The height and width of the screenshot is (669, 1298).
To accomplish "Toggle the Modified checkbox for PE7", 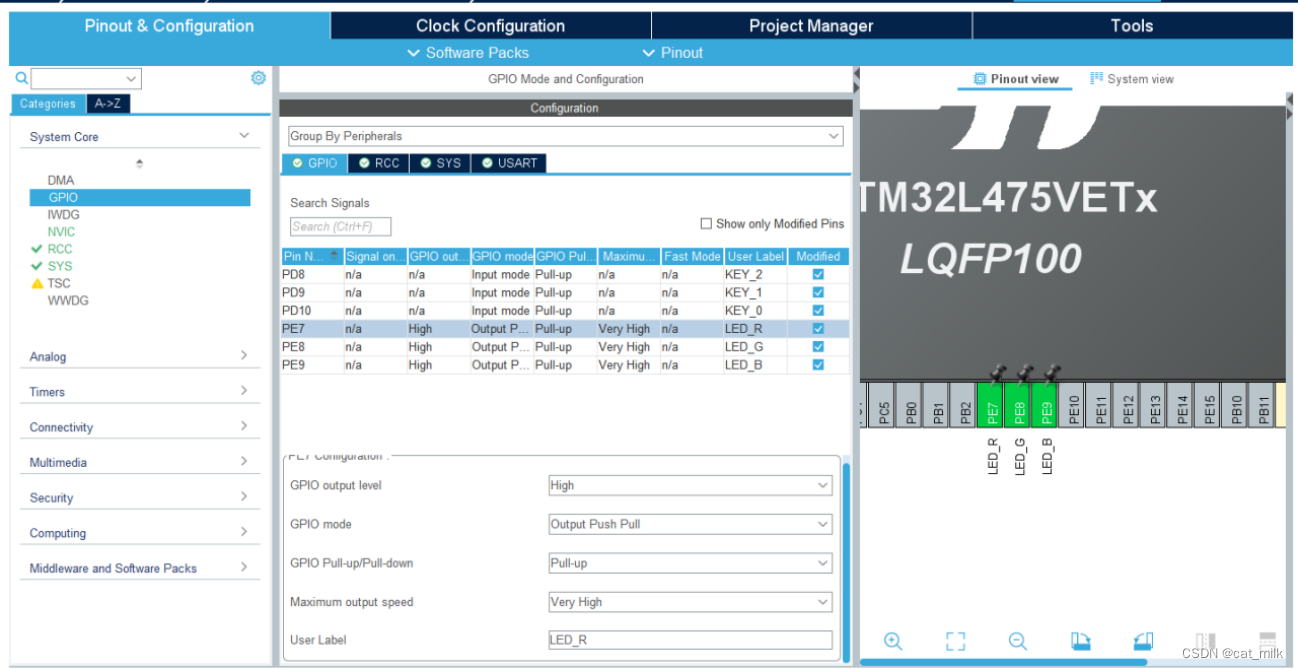I will (x=818, y=328).
